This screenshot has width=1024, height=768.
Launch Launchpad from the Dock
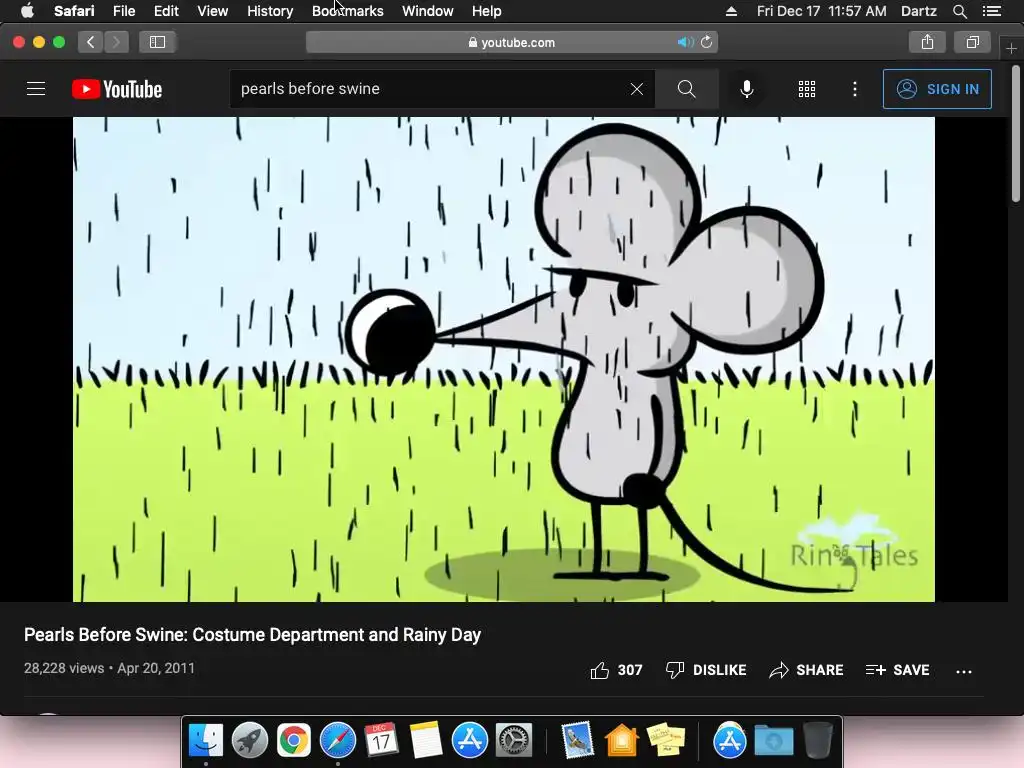(x=249, y=741)
